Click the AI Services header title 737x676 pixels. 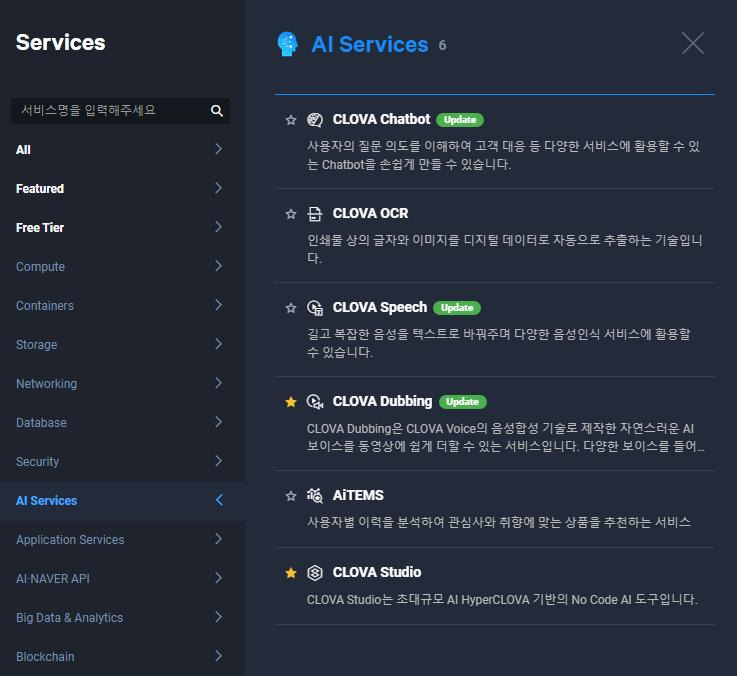[369, 45]
